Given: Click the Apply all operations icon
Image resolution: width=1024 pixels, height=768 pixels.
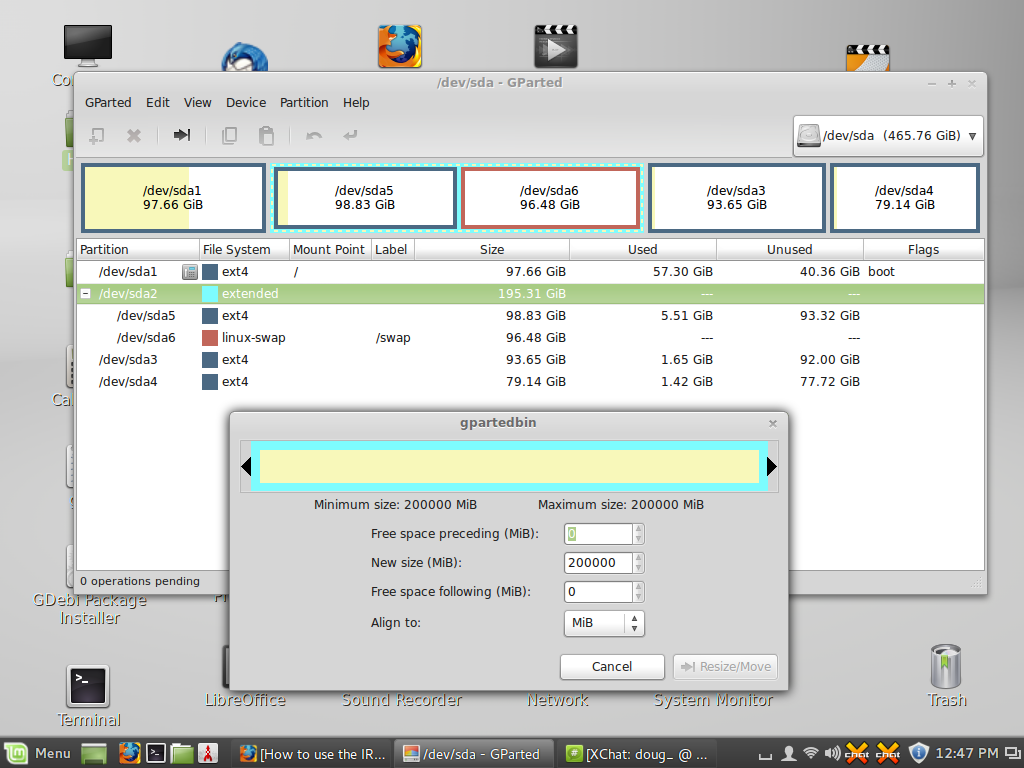Looking at the screenshot, I should [x=351, y=135].
